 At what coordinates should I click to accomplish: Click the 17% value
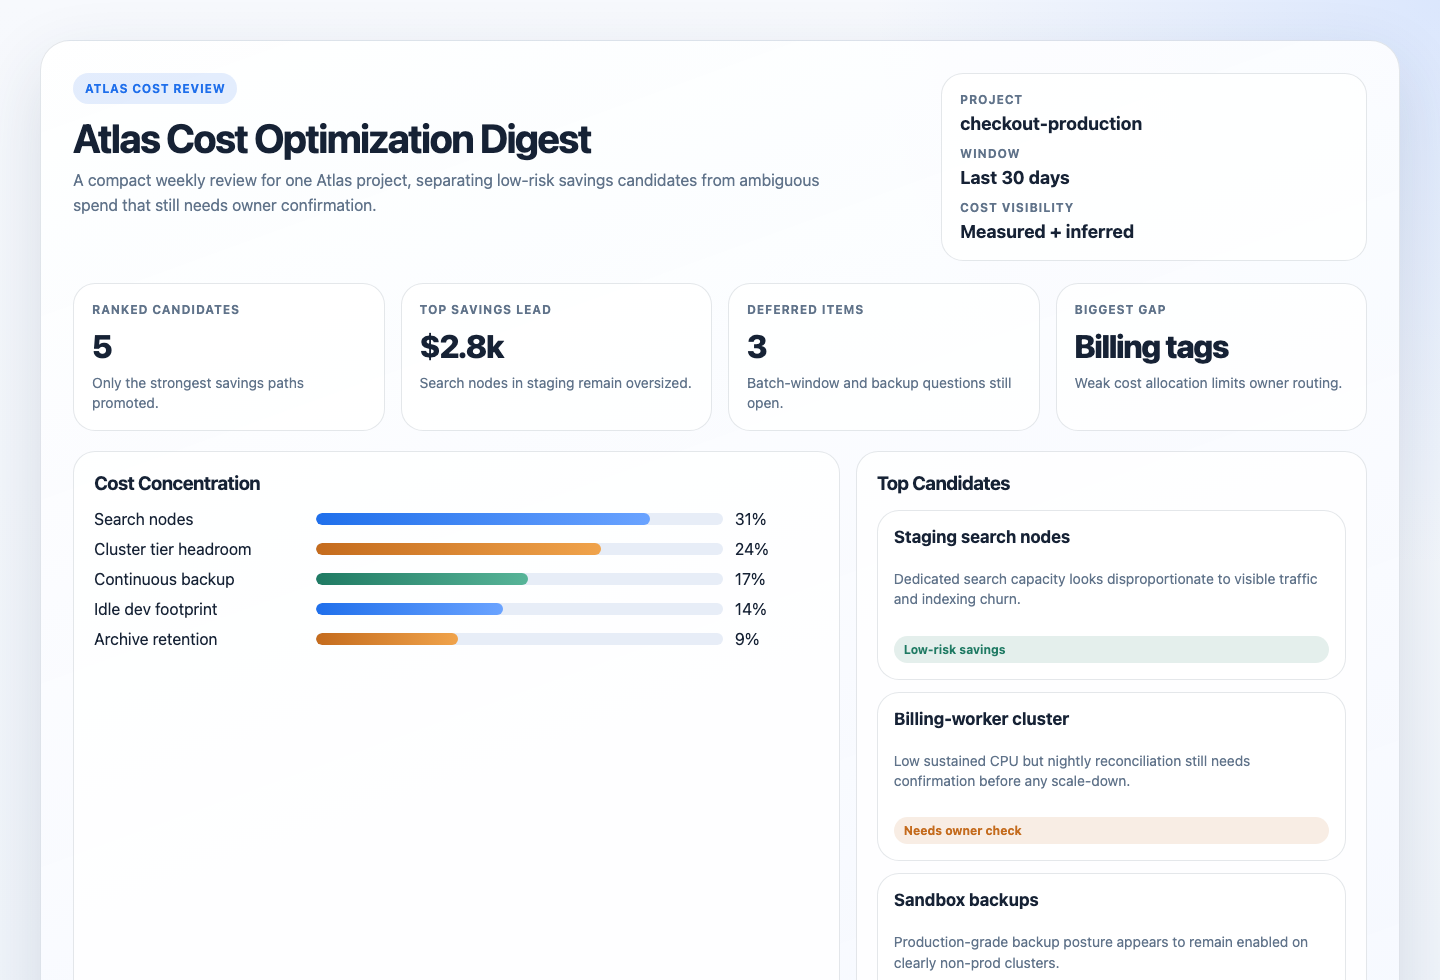[750, 579]
